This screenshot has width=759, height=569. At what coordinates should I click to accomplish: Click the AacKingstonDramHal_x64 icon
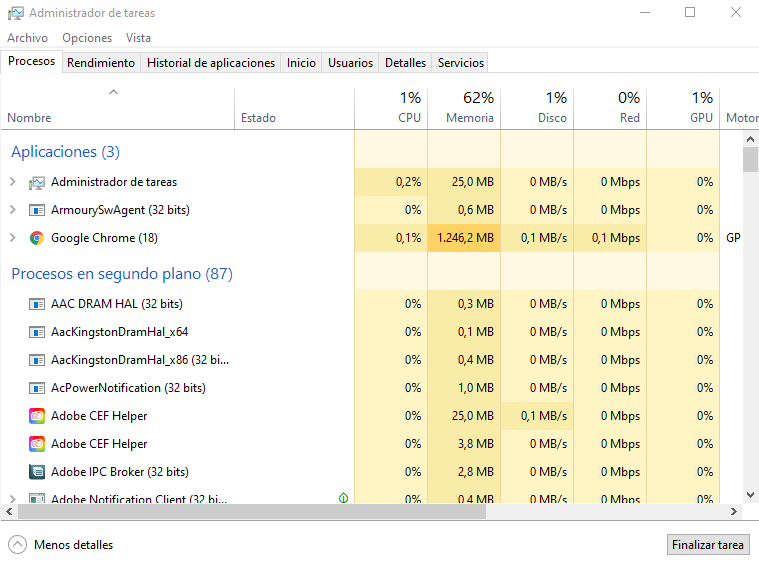pos(37,332)
